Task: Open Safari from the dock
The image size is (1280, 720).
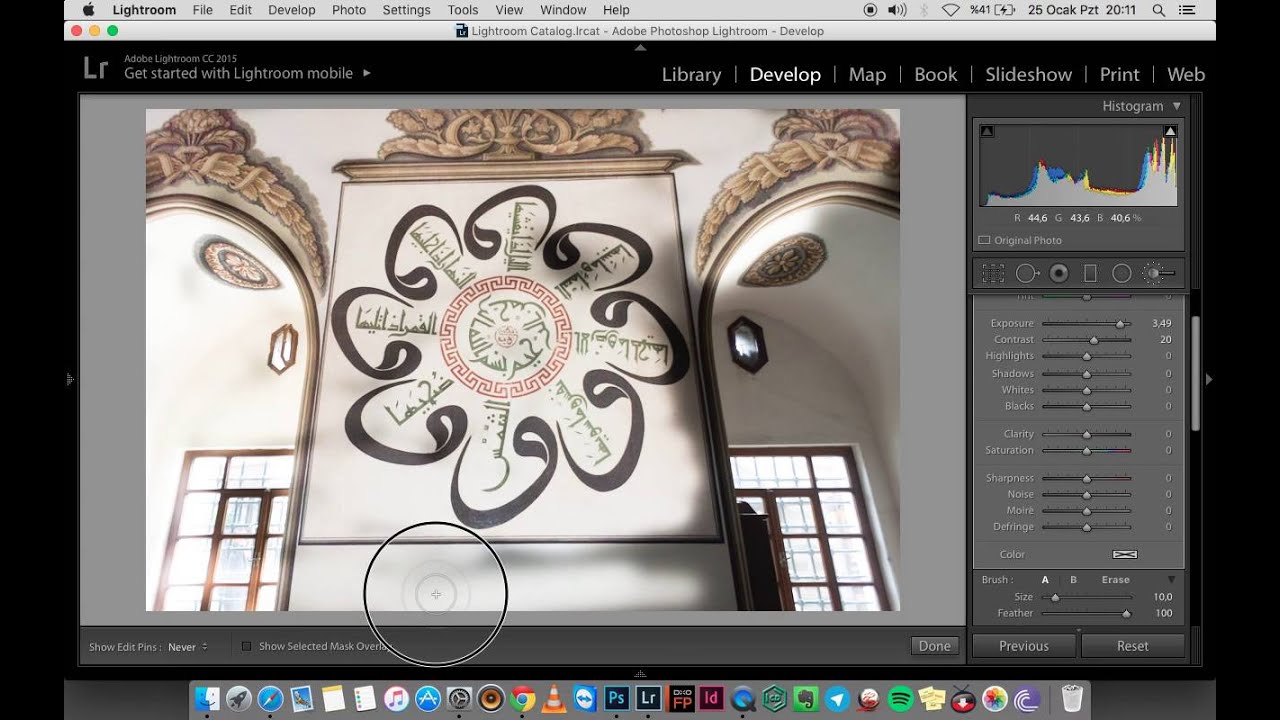Action: click(270, 698)
